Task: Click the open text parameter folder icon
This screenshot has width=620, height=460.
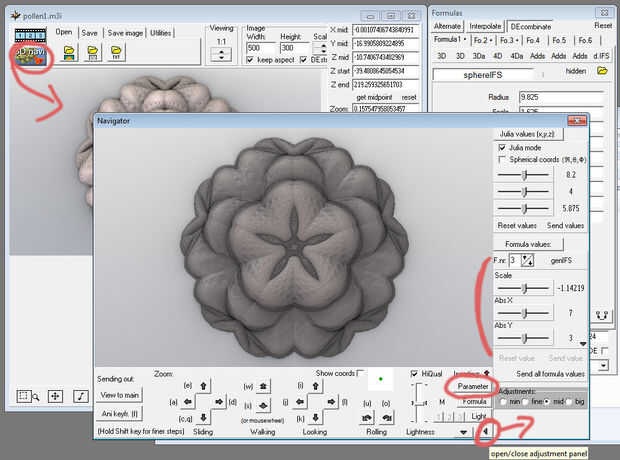Action: point(116,53)
